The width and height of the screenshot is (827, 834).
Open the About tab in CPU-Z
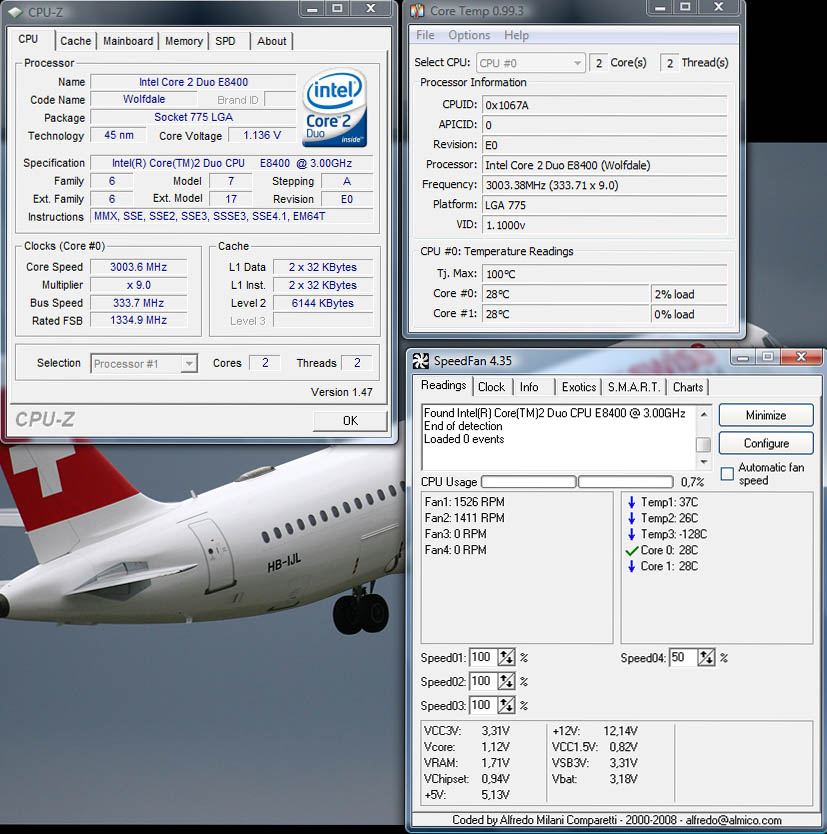(271, 41)
